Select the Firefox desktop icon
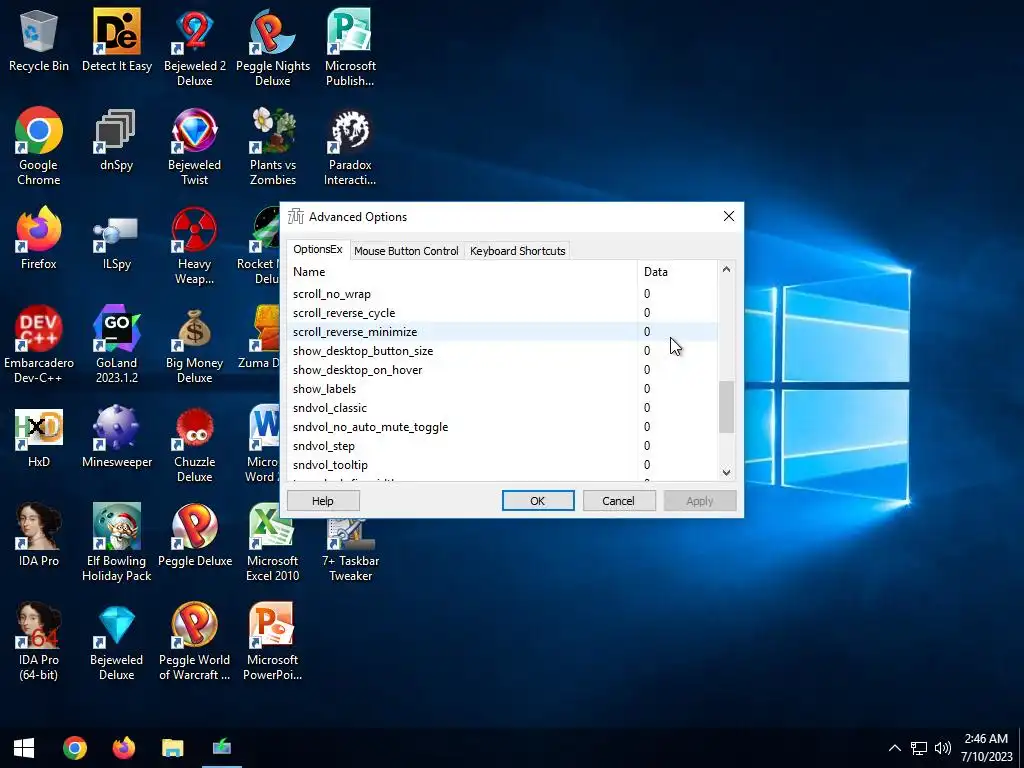The height and width of the screenshot is (768, 1024). 39,238
